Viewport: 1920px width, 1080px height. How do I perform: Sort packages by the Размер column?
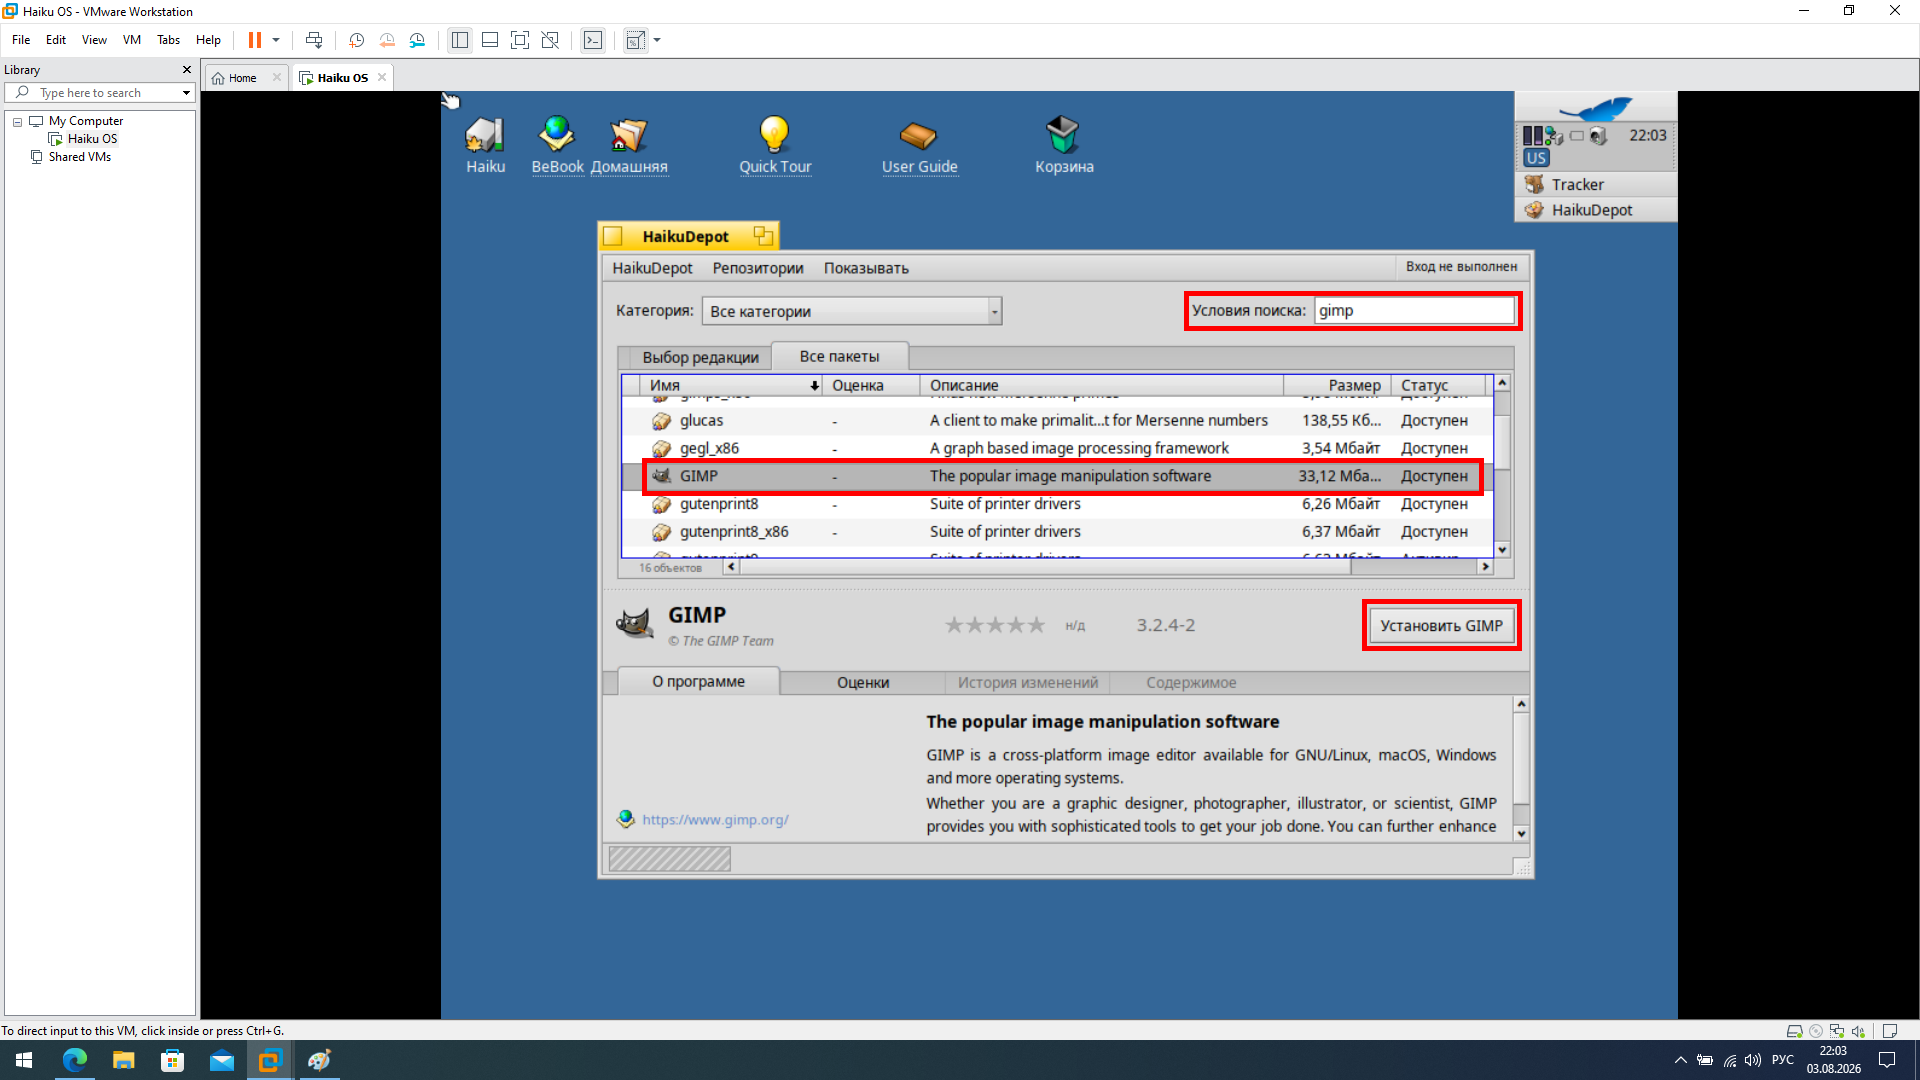click(1337, 385)
